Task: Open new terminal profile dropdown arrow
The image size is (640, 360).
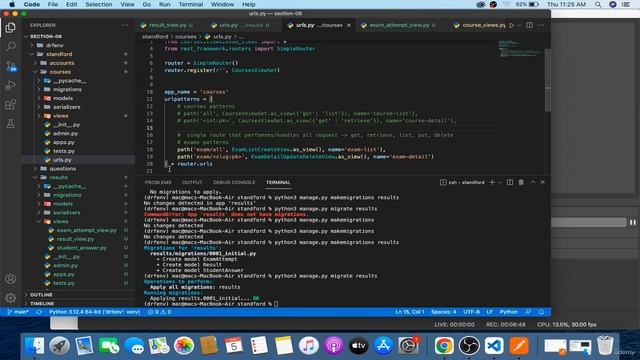Action: [x=500, y=182]
